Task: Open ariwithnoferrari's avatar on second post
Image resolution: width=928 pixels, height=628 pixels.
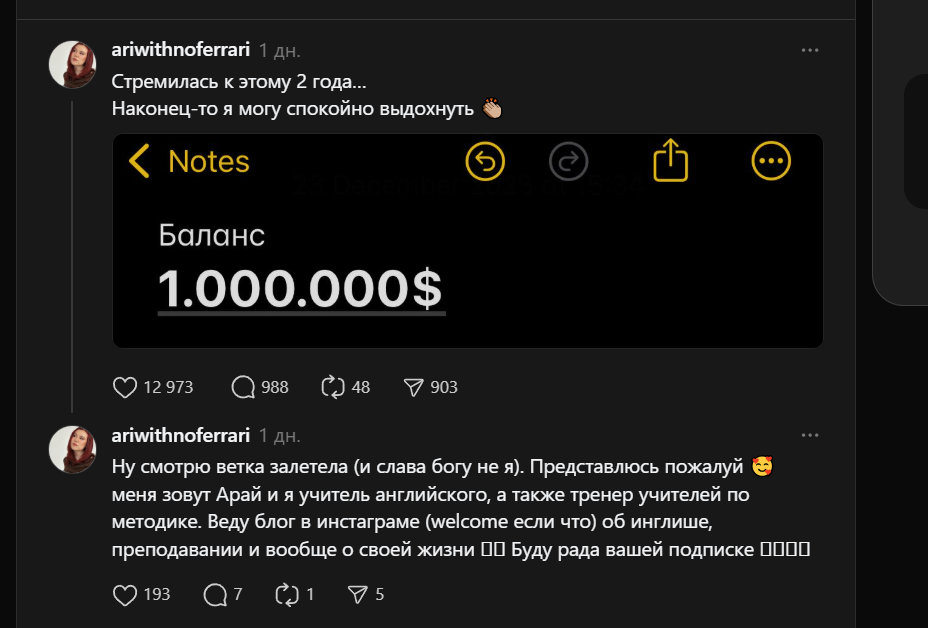Action: pyautogui.click(x=73, y=449)
